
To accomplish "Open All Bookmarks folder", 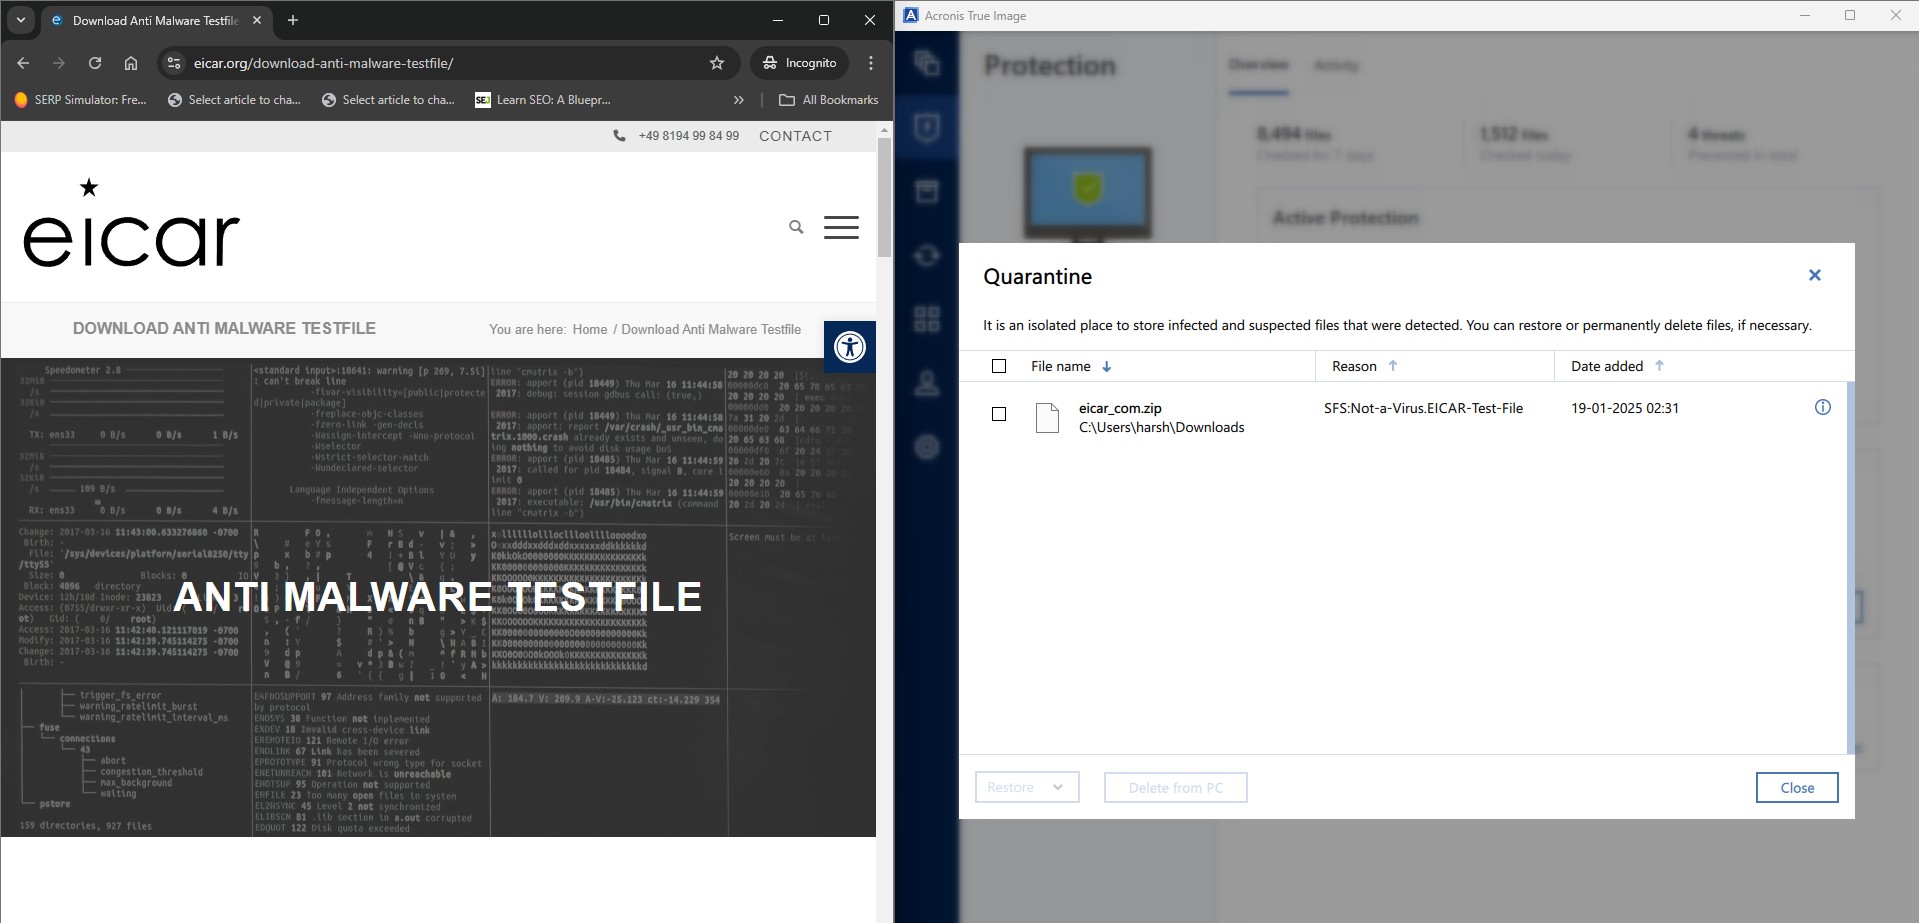I will tap(828, 100).
